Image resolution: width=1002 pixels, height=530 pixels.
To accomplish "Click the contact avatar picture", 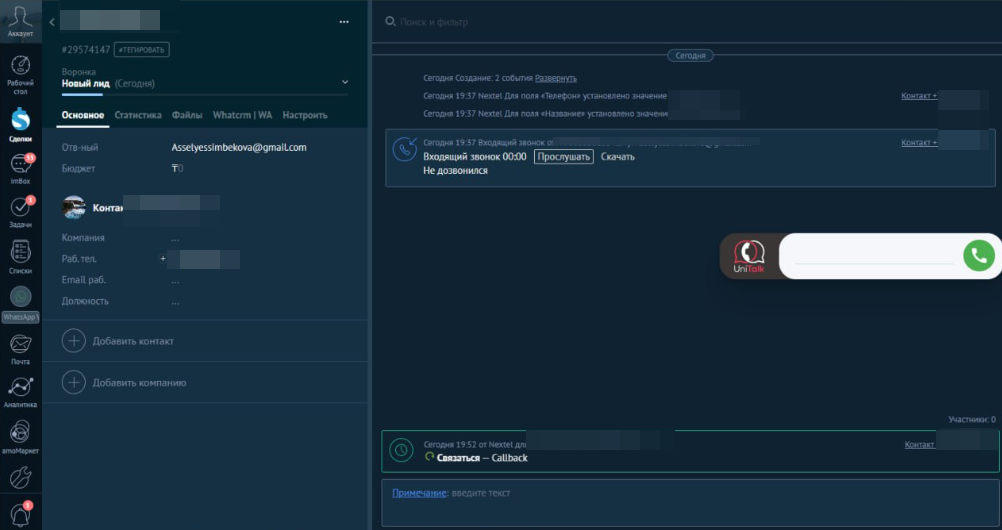I will point(73,208).
